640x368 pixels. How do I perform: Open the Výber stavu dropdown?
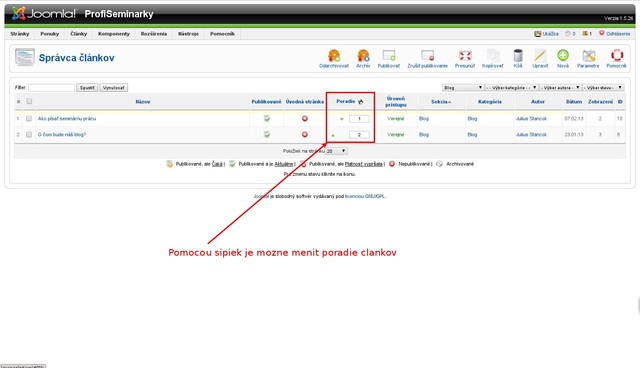click(603, 88)
